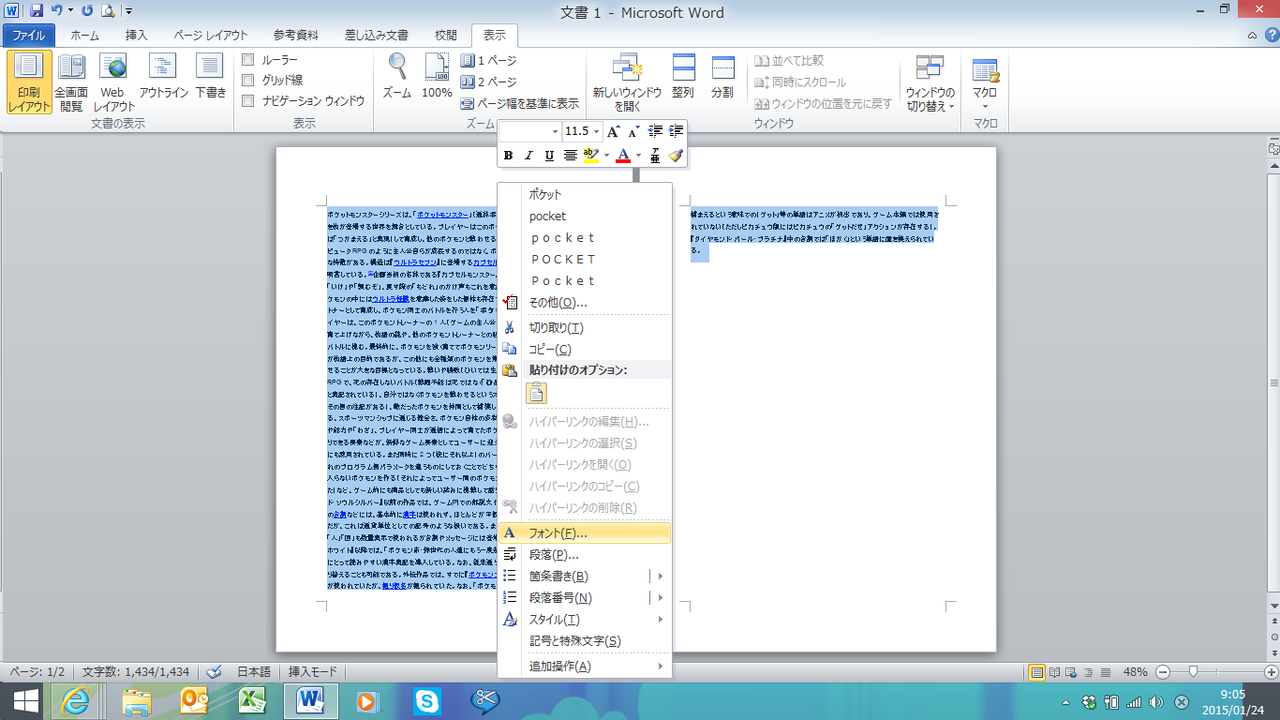
Task: Arrange all windows (整列)
Action: [683, 76]
